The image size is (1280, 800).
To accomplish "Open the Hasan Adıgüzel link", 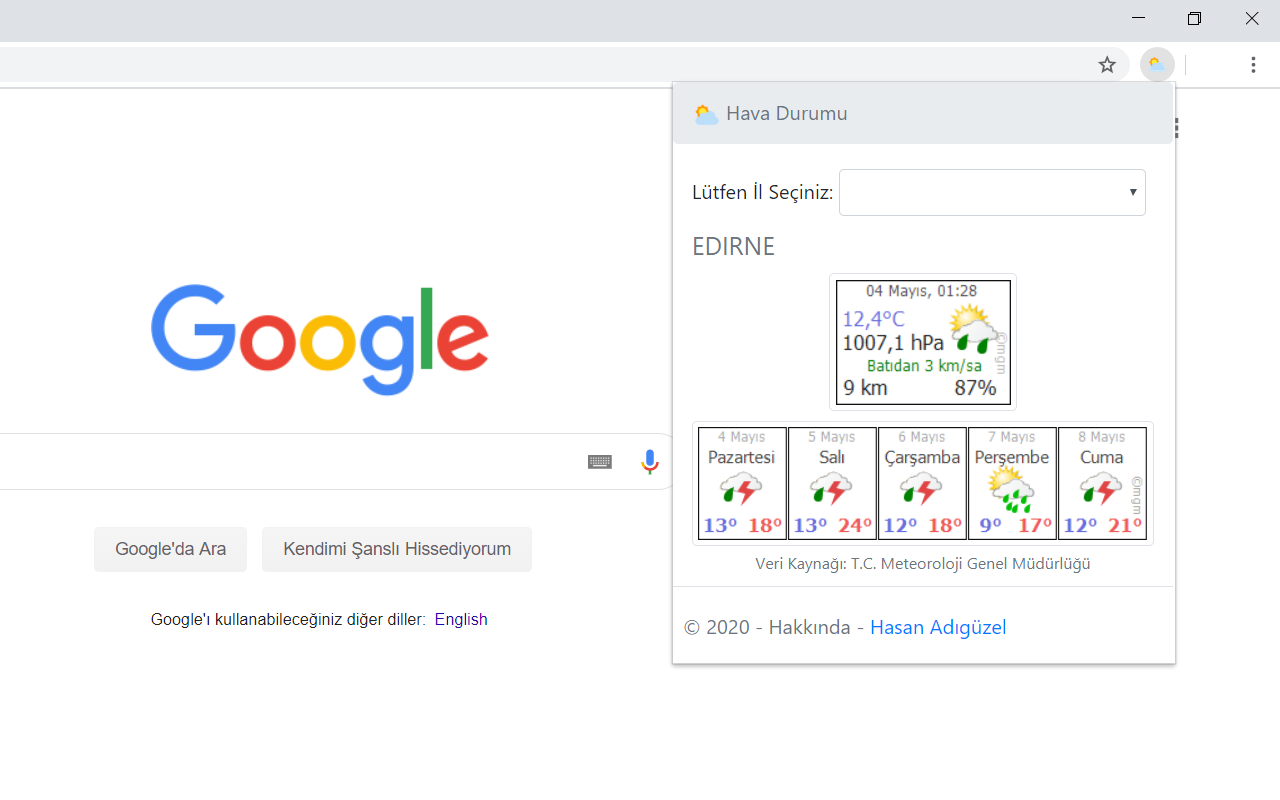I will pos(938,627).
